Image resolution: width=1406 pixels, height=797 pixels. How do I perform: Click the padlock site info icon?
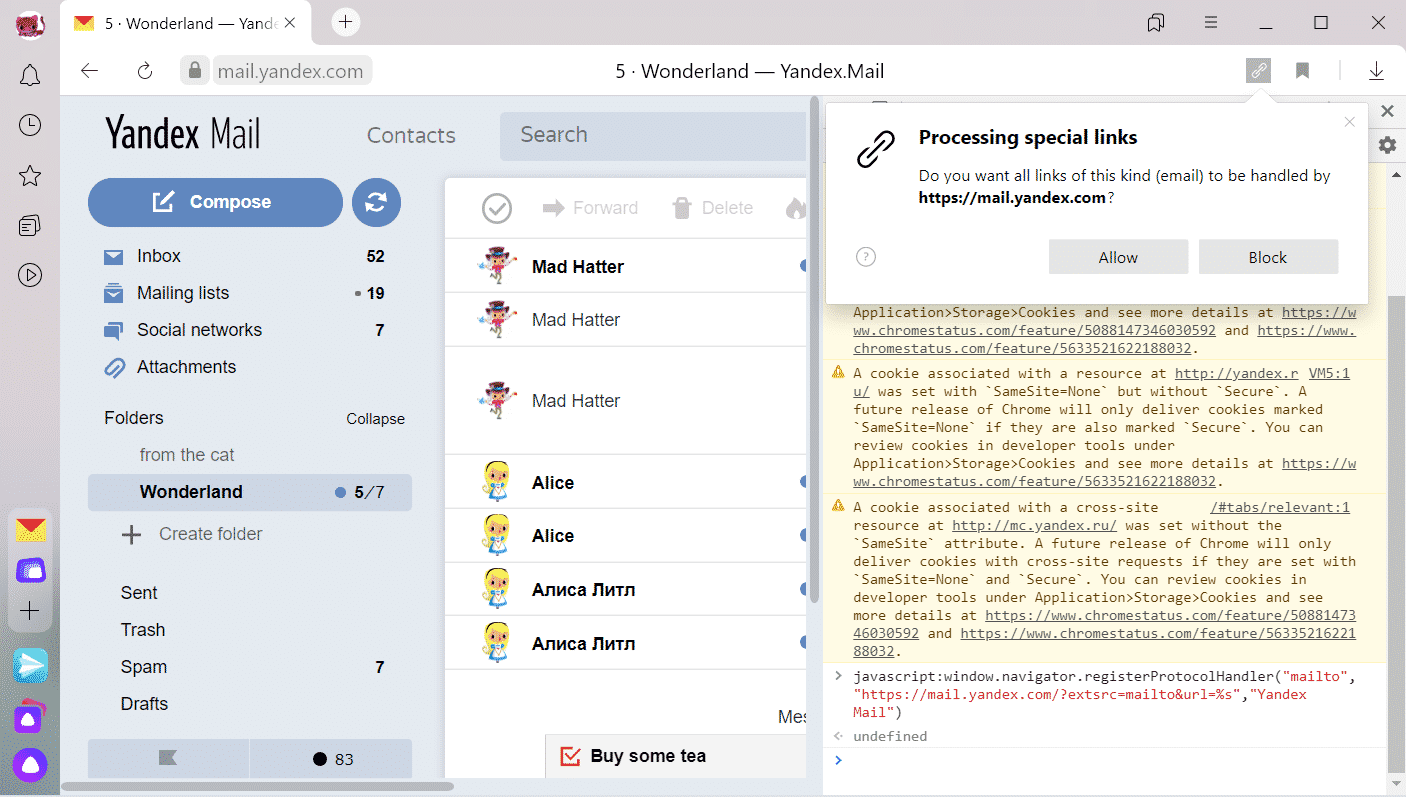[195, 71]
